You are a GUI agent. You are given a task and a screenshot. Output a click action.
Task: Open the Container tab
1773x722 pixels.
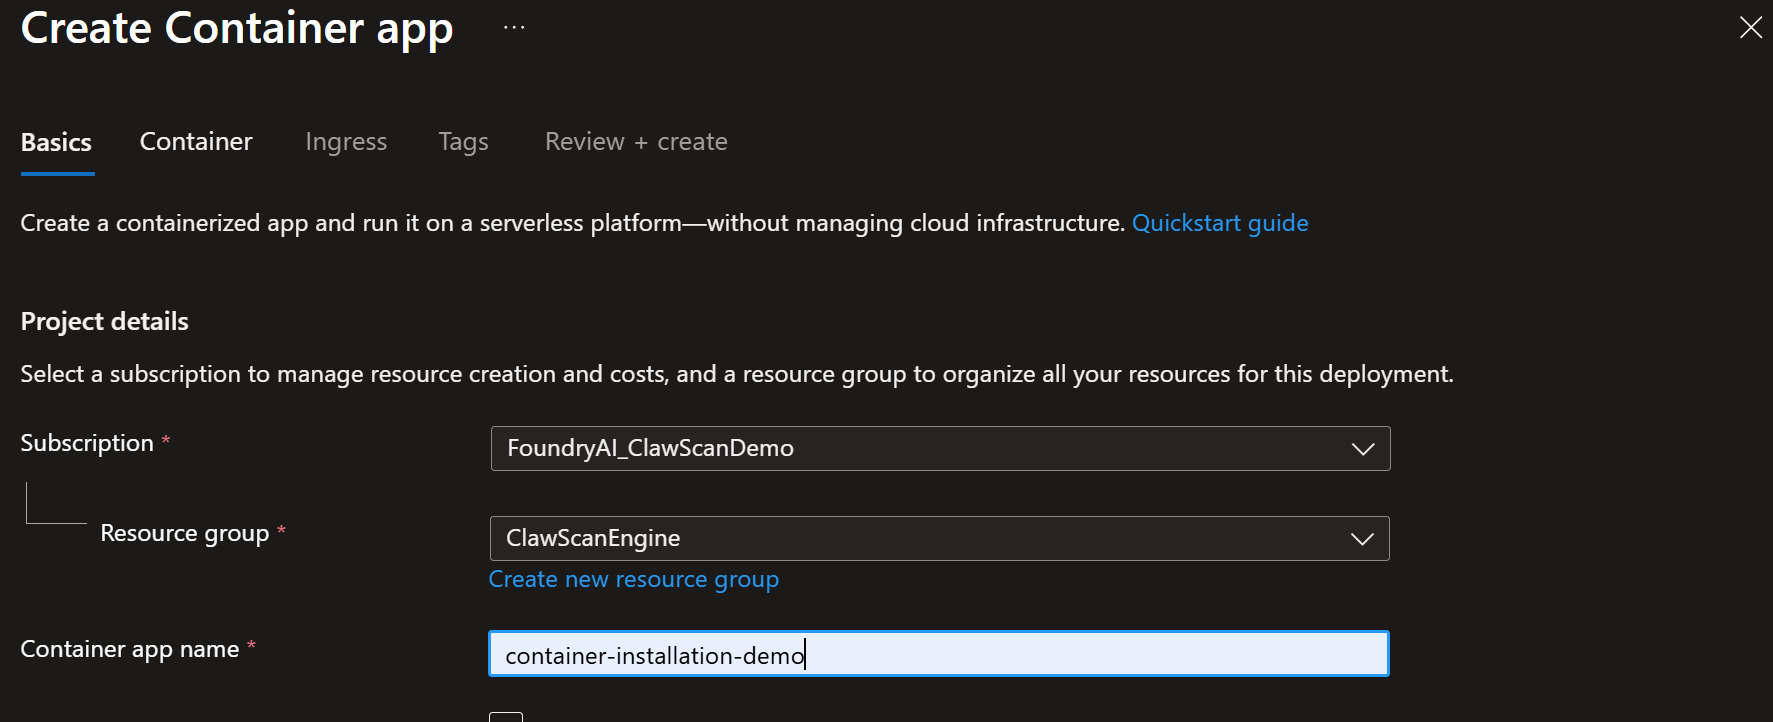point(196,142)
